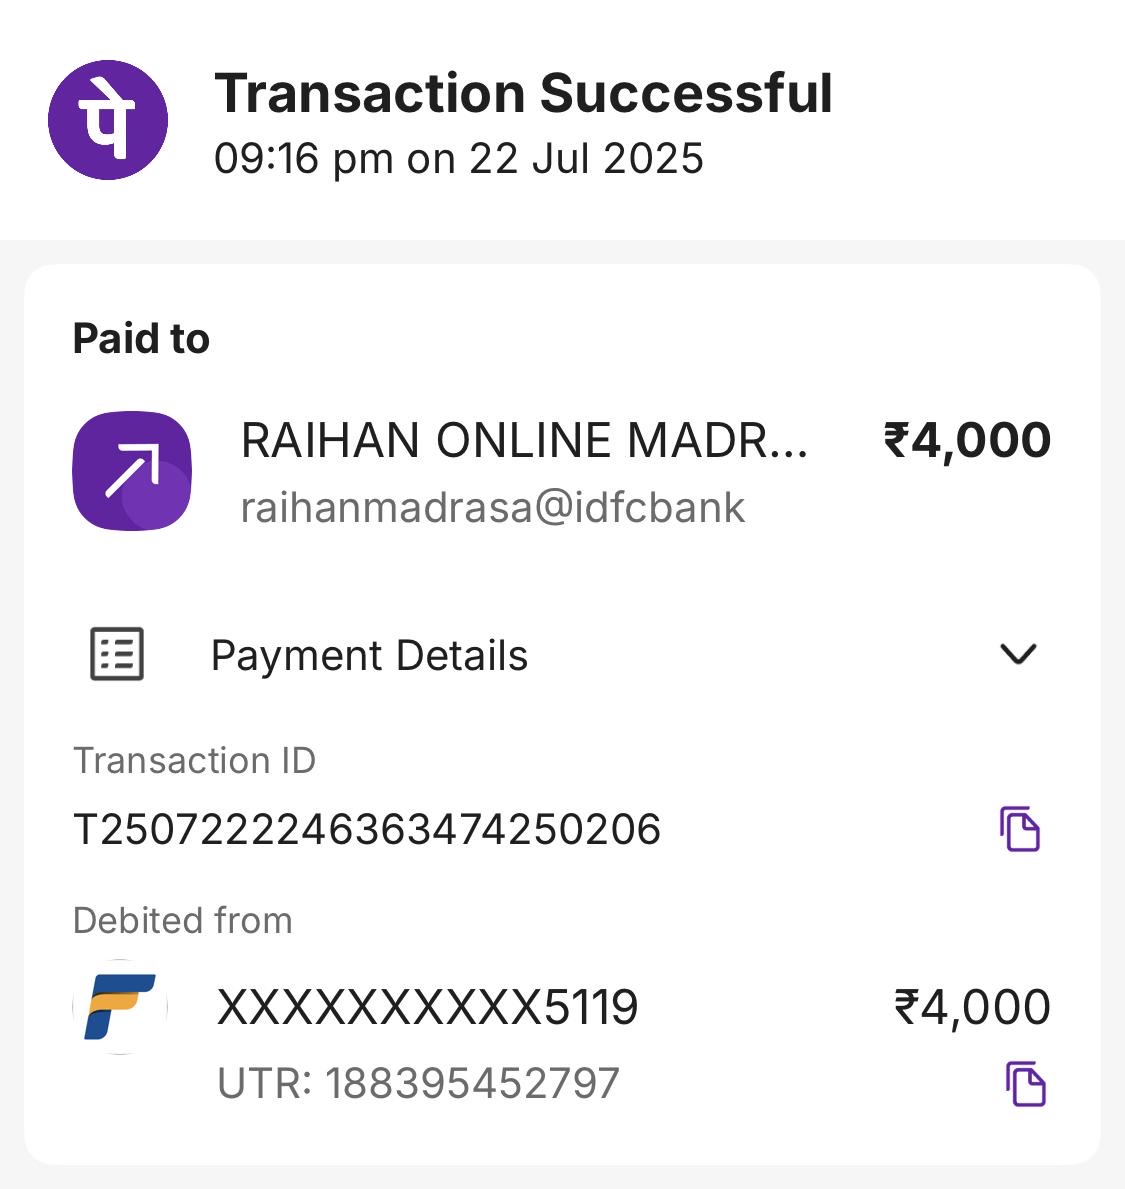Screen dimensions: 1125x1189
Task: Click the UTR: 188395452797 text
Action: click(418, 1084)
